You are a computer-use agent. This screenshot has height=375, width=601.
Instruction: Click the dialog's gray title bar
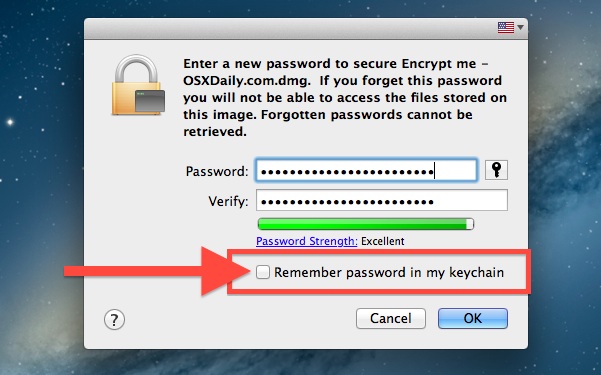[x=291, y=28]
